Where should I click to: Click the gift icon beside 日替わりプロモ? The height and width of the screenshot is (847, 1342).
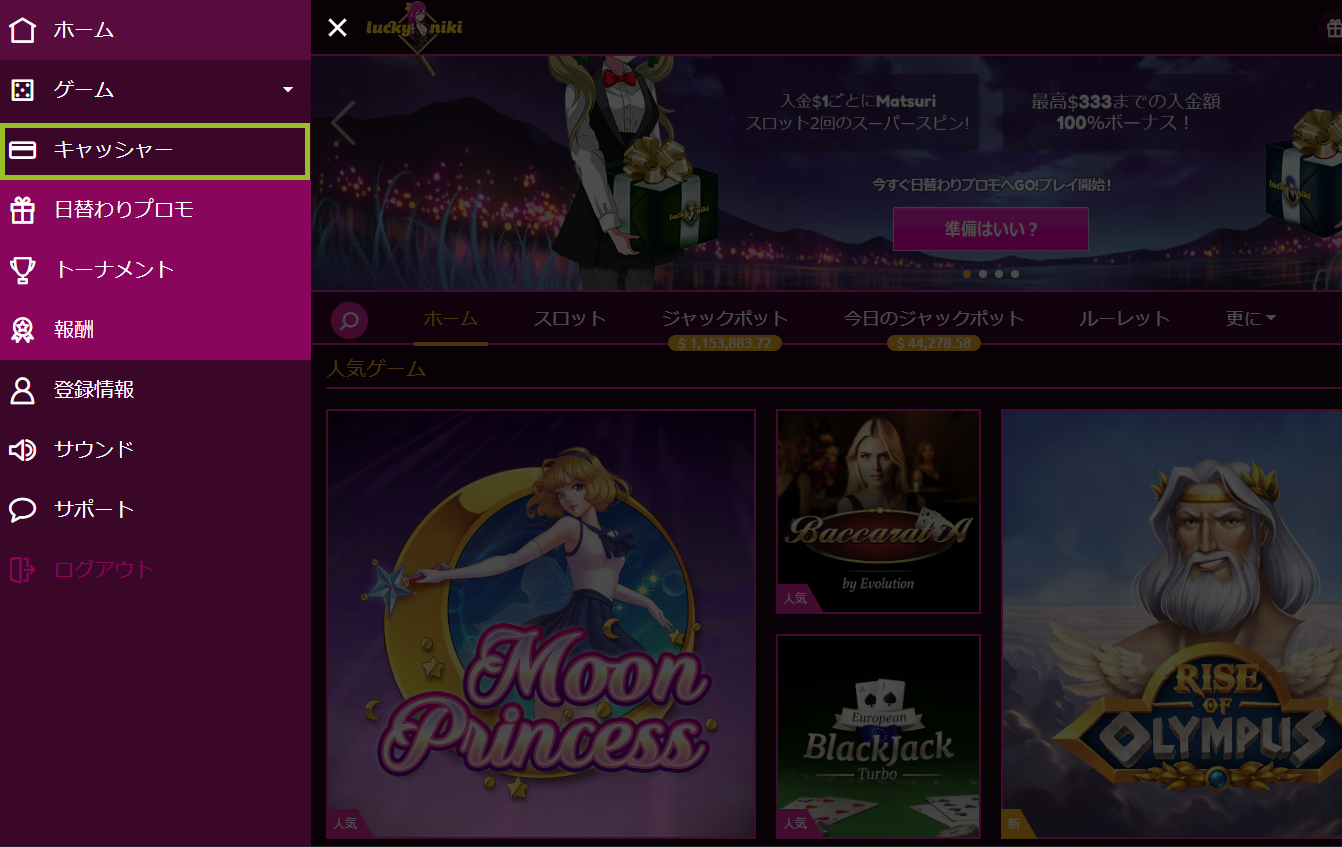point(22,210)
